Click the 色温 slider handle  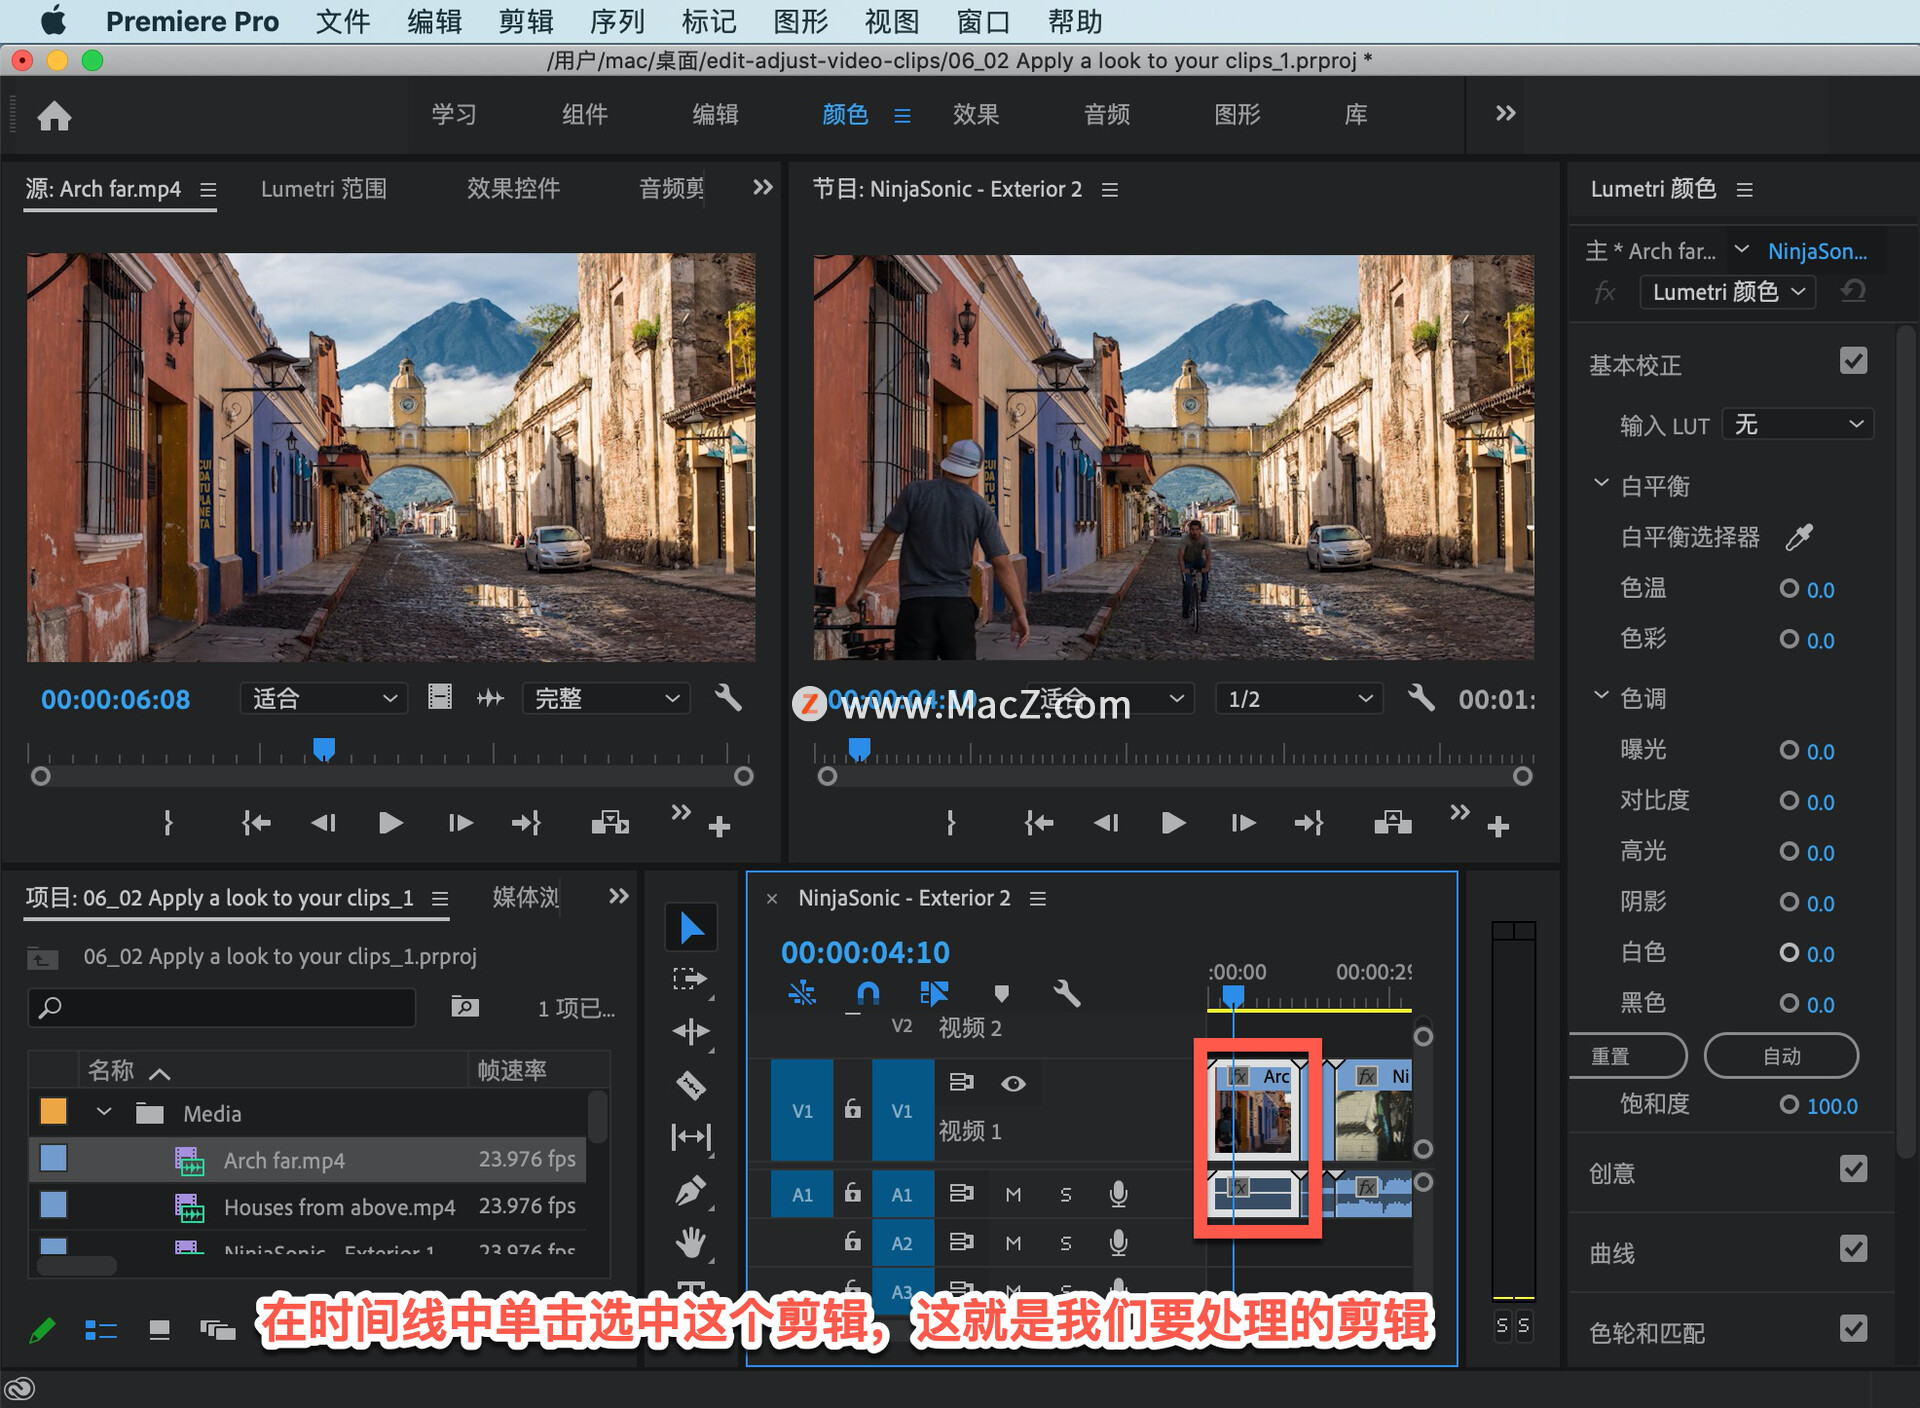pos(1788,588)
